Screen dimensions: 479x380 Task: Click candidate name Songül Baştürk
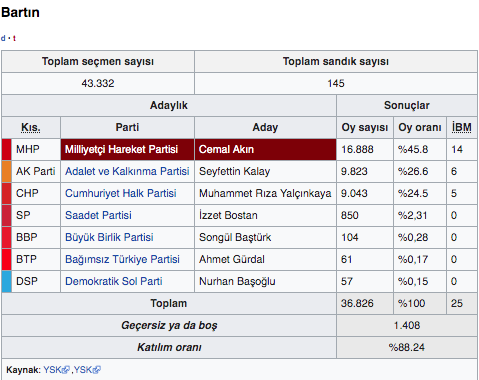pos(235,237)
